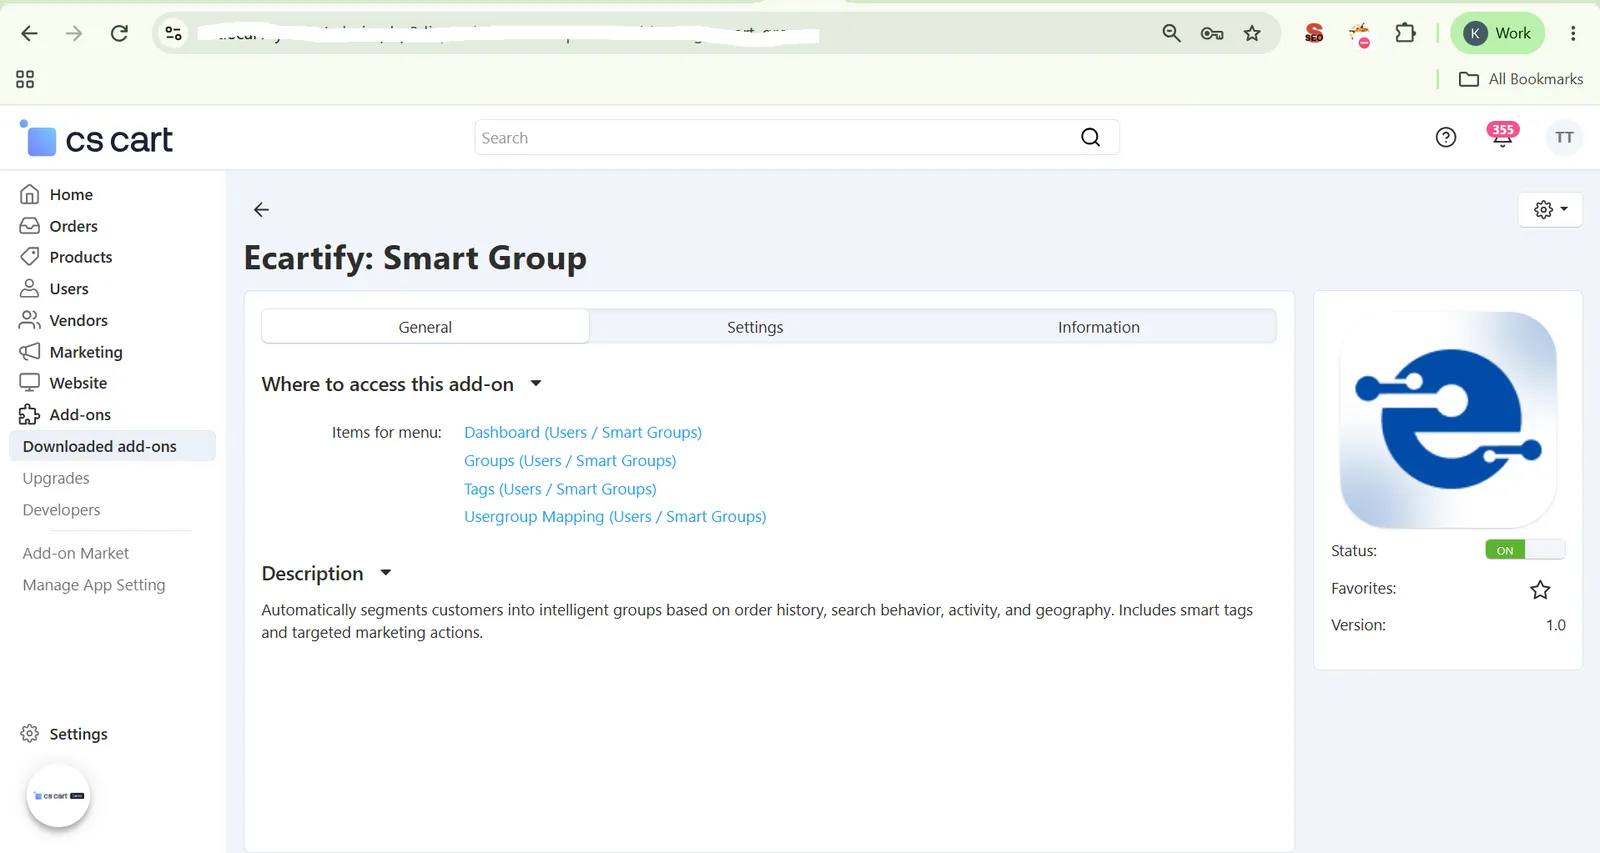Click the cs cart logo

97,139
